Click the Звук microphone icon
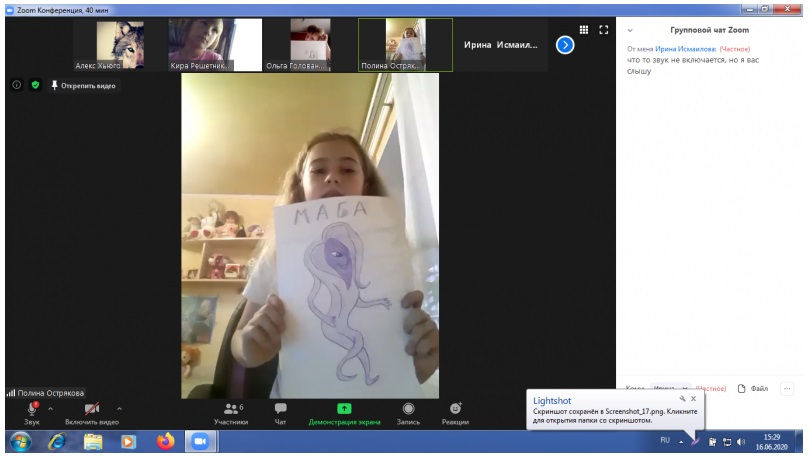Image resolution: width=809 pixels, height=457 pixels. pos(32,409)
